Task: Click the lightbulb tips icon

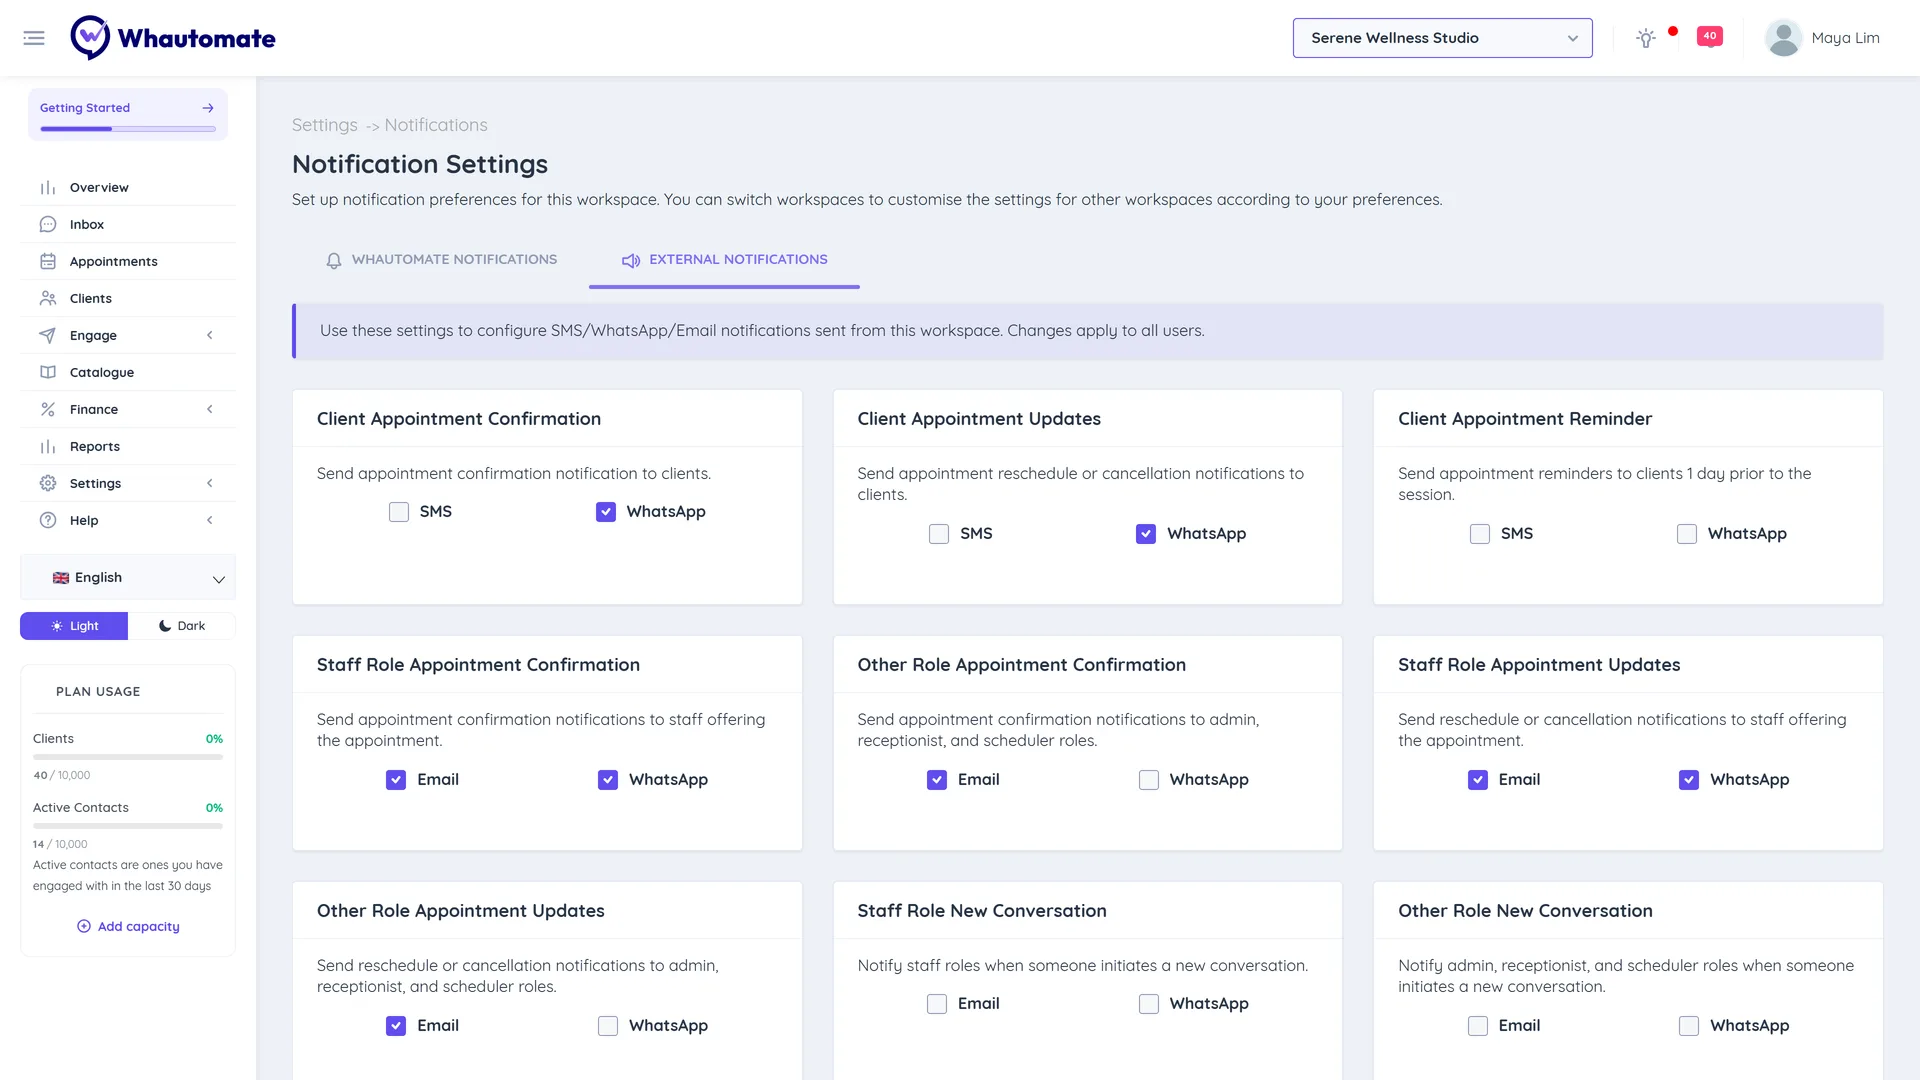Action: (x=1645, y=38)
